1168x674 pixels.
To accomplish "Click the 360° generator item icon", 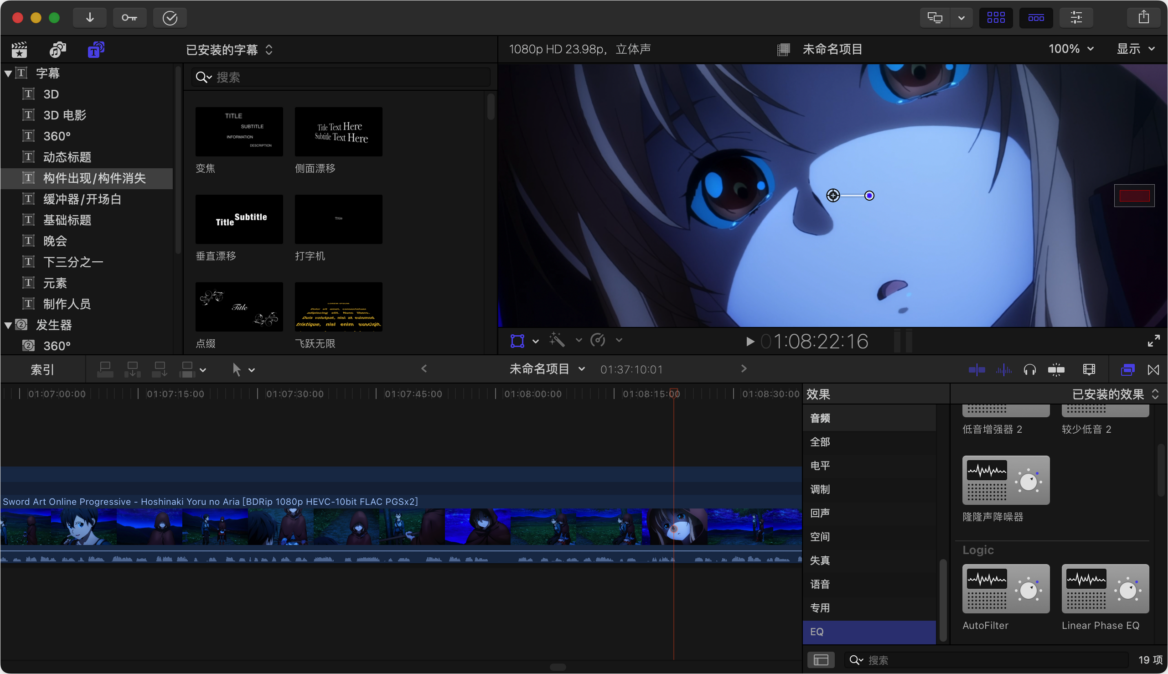I will click(28, 346).
